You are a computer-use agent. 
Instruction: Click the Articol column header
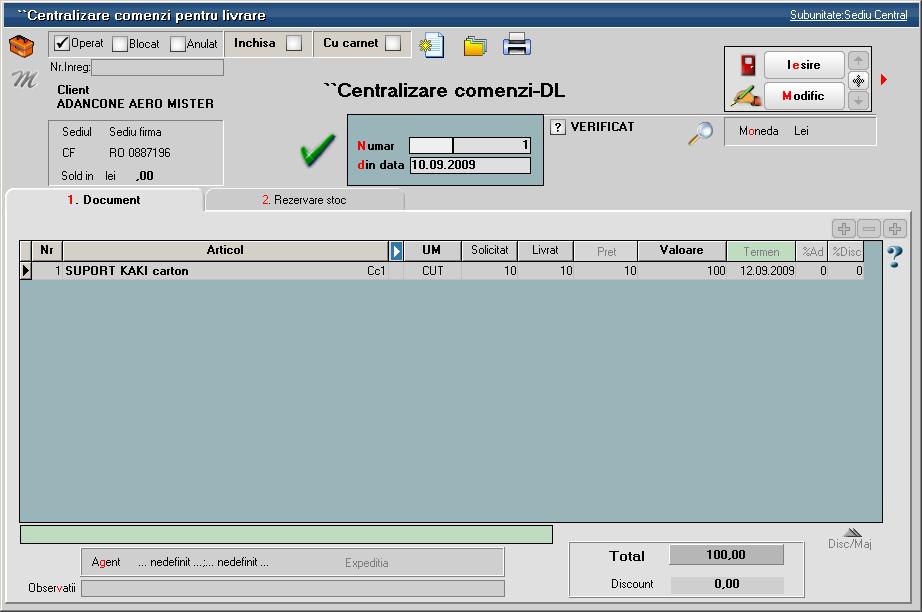[225, 250]
